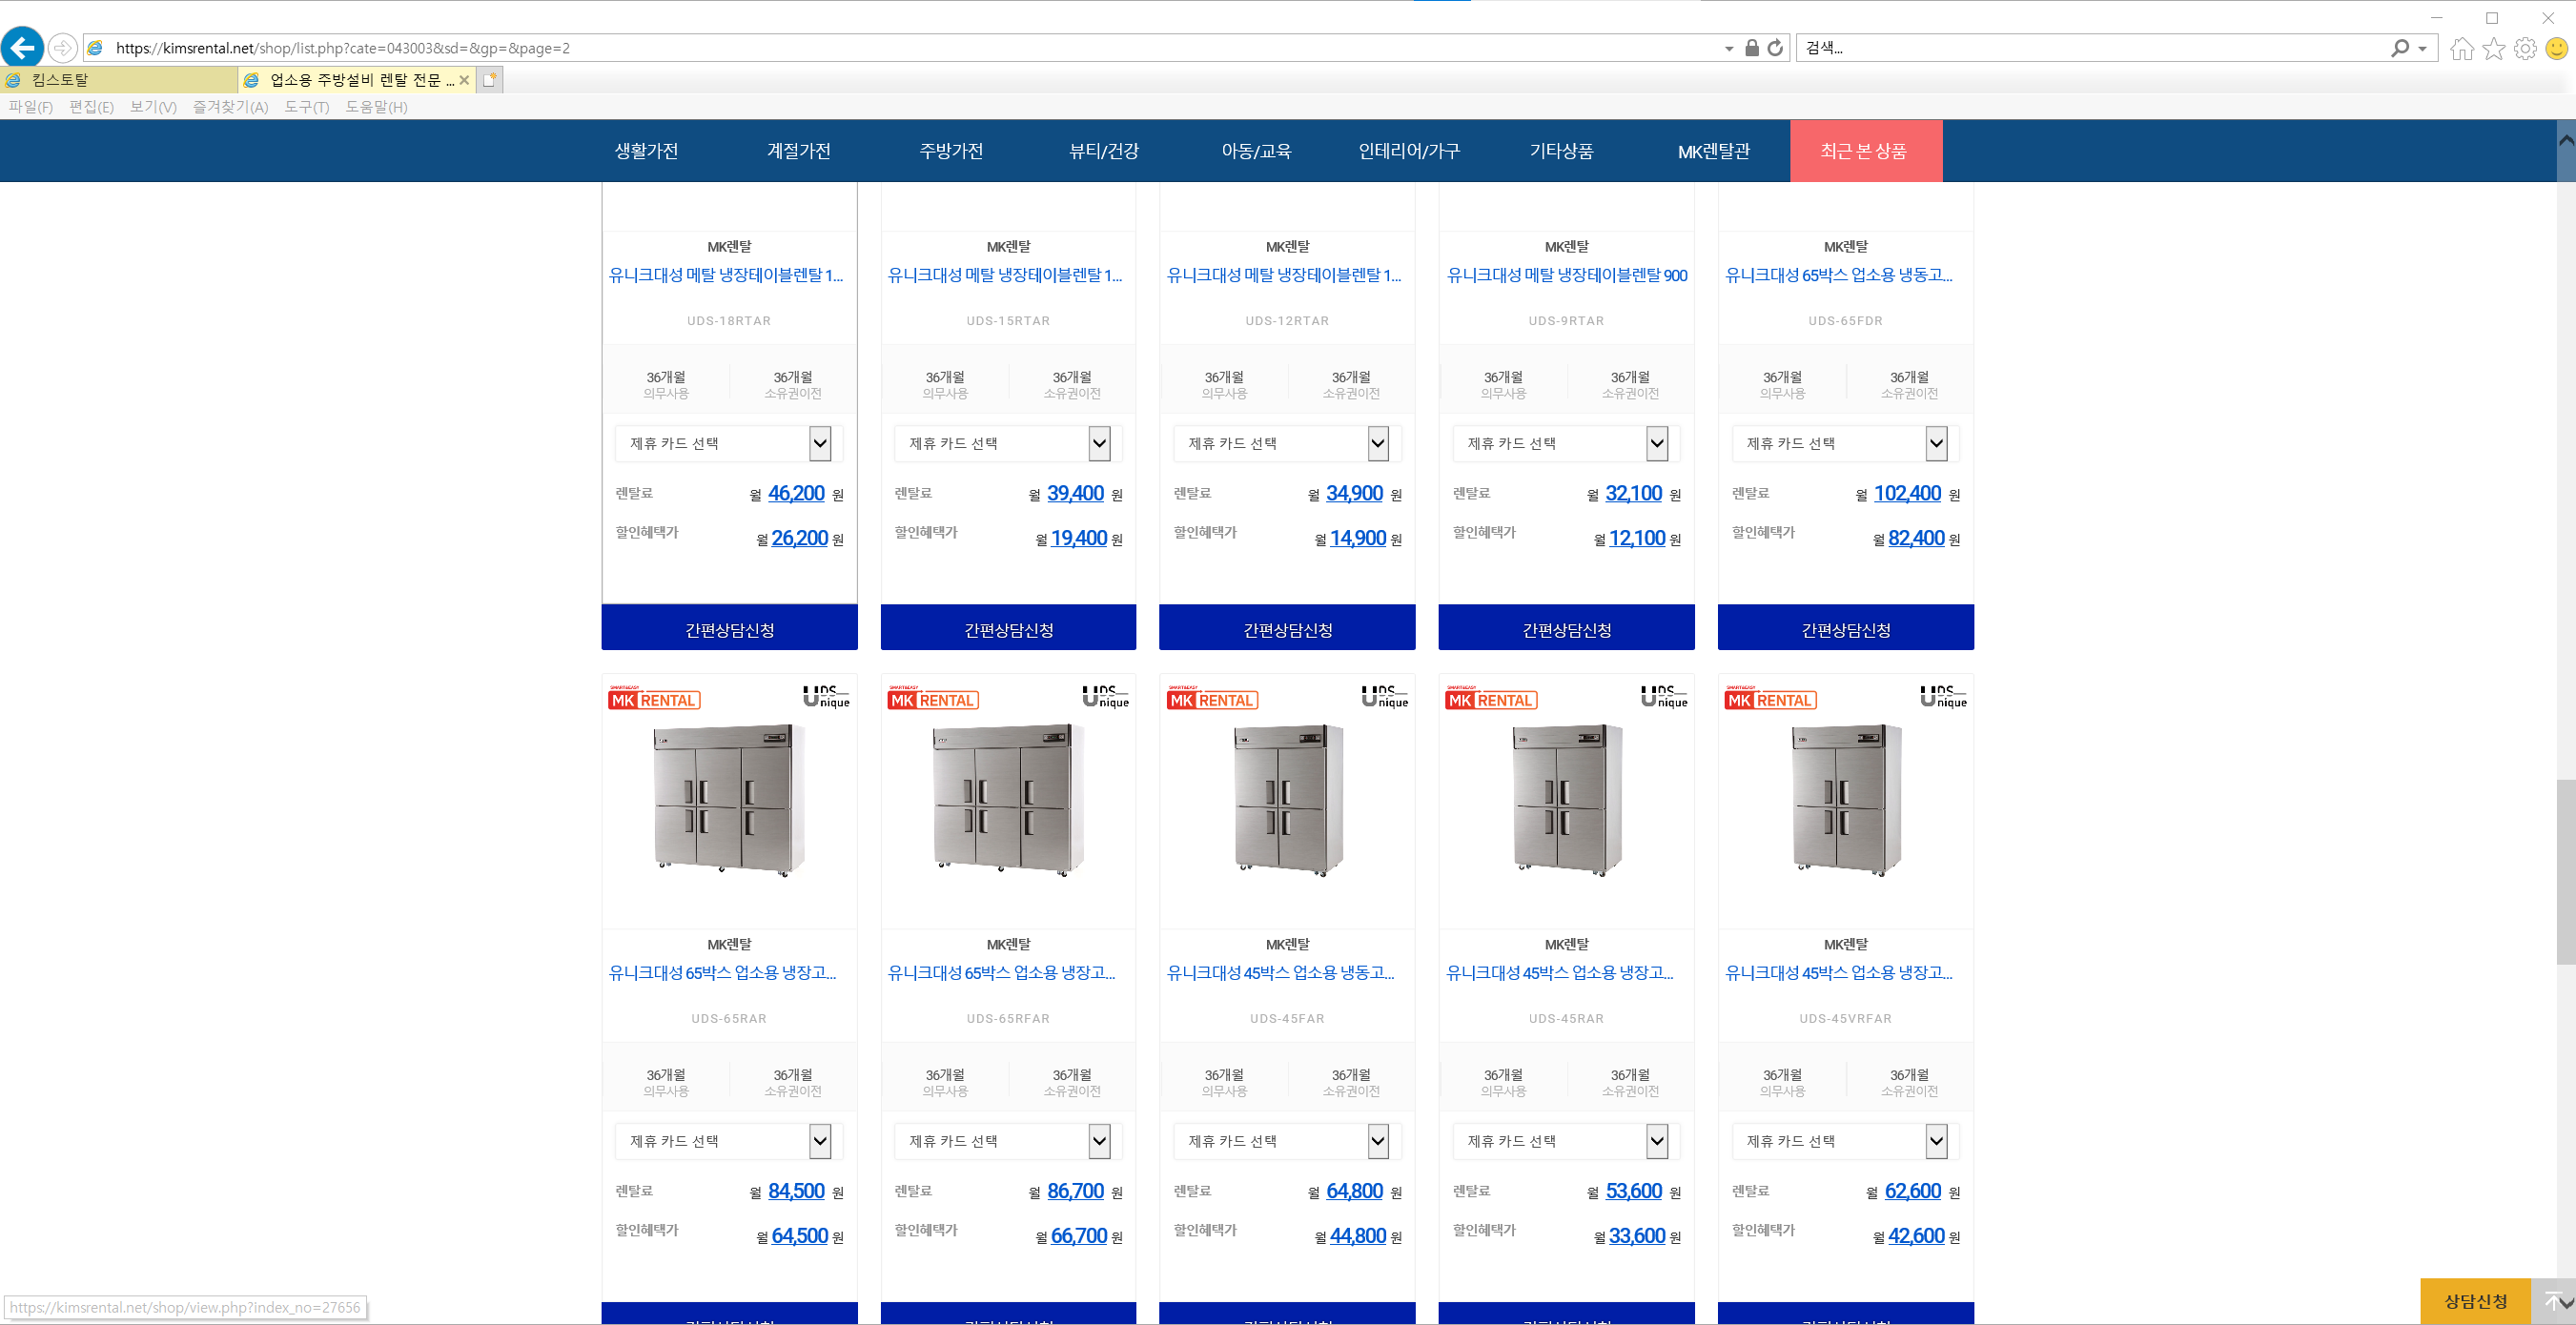2576x1325 pixels.
Task: Click UDS Unique logo on UDS-45VRFAR card
Action: pos(1943,696)
